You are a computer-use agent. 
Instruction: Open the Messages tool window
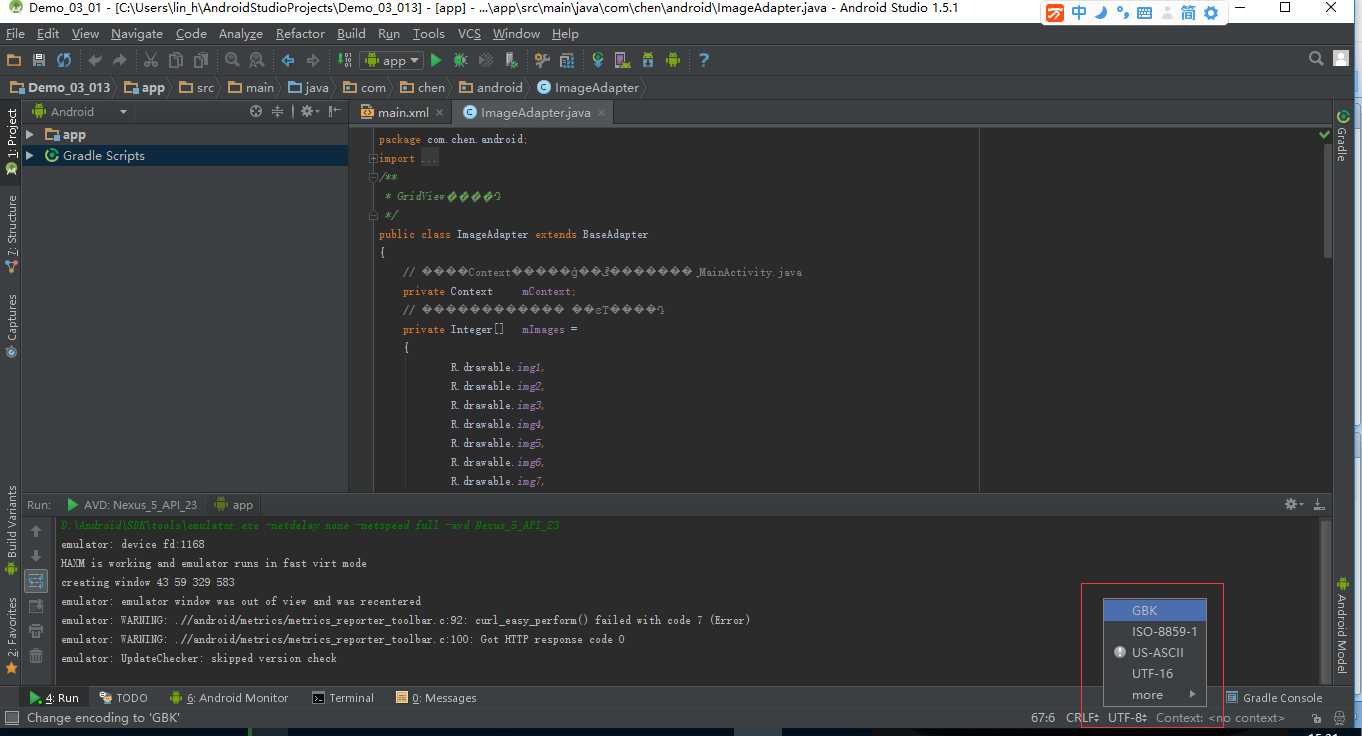tap(436, 698)
